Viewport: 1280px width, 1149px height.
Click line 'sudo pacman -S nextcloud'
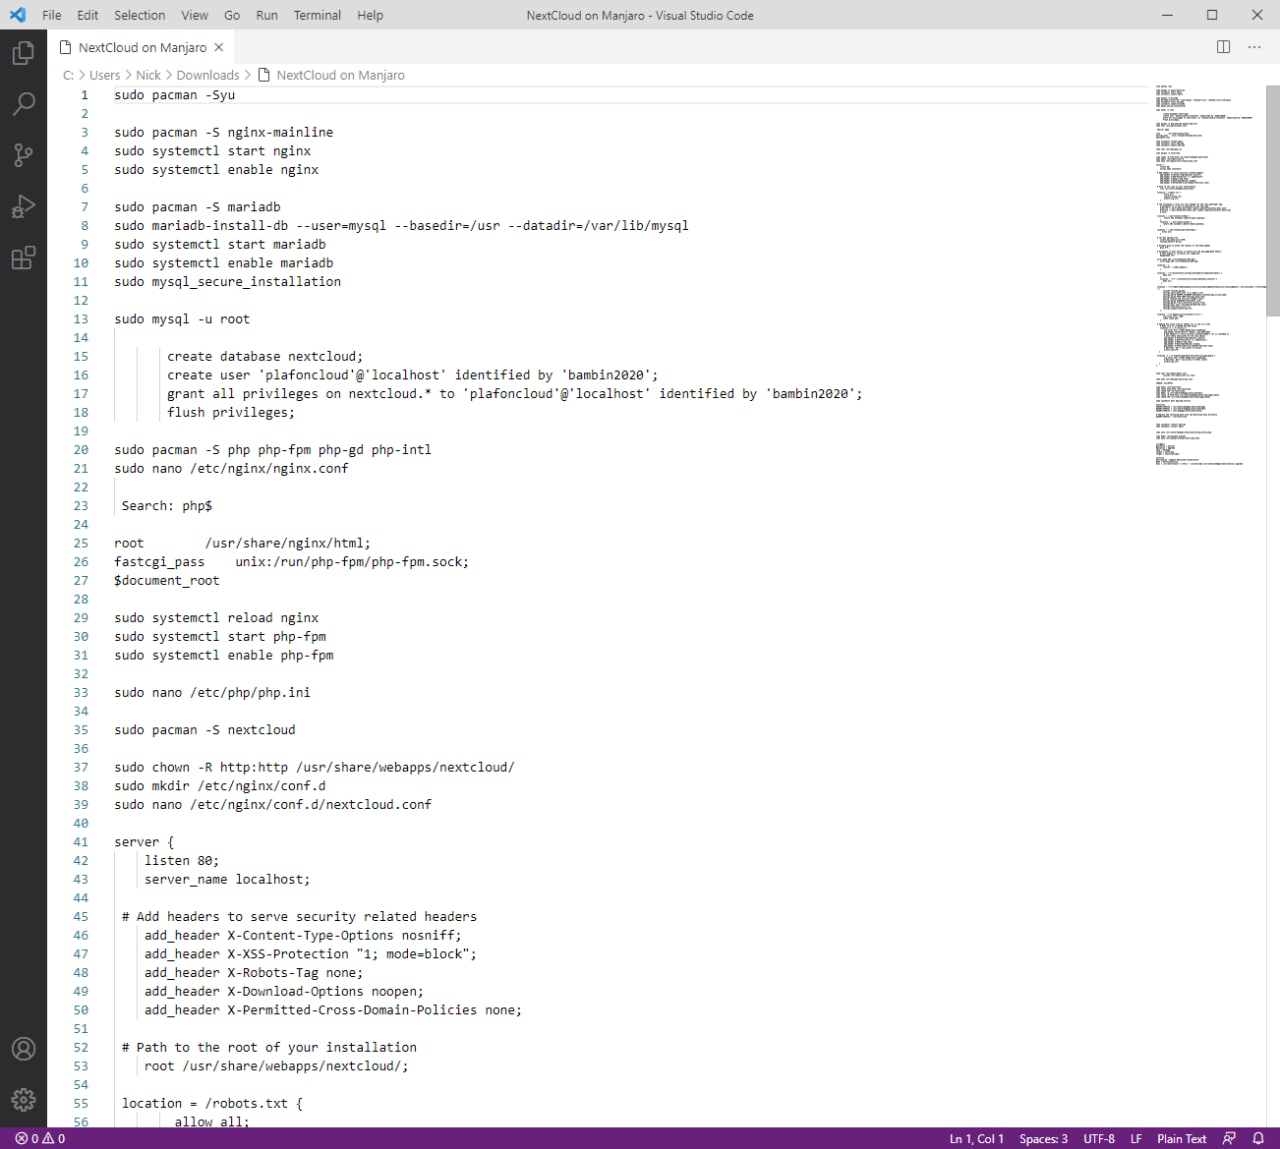pyautogui.click(x=205, y=730)
